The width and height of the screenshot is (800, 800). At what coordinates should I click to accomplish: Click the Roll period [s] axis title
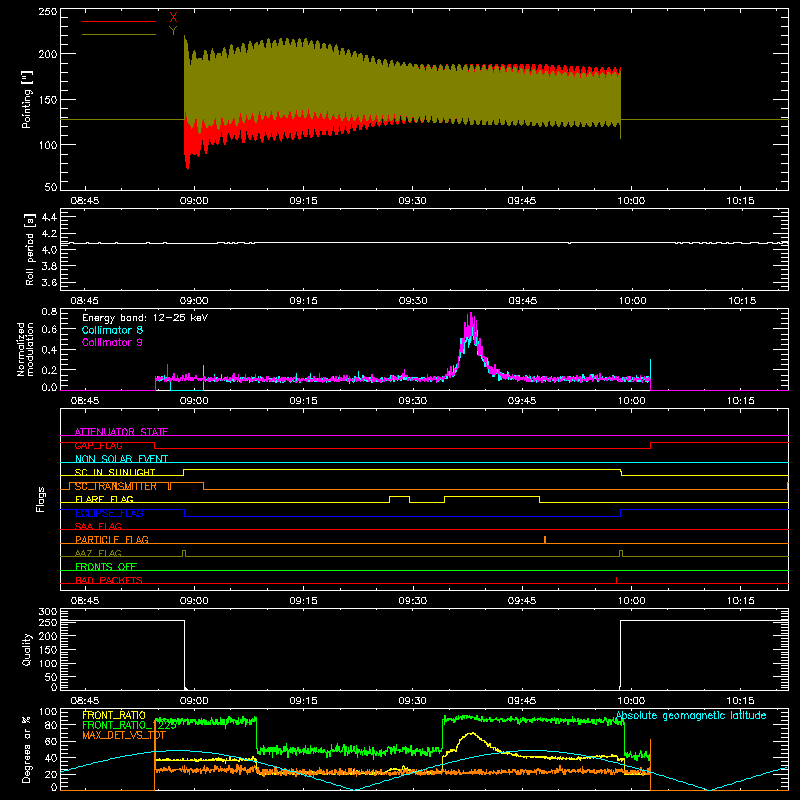tap(29, 249)
